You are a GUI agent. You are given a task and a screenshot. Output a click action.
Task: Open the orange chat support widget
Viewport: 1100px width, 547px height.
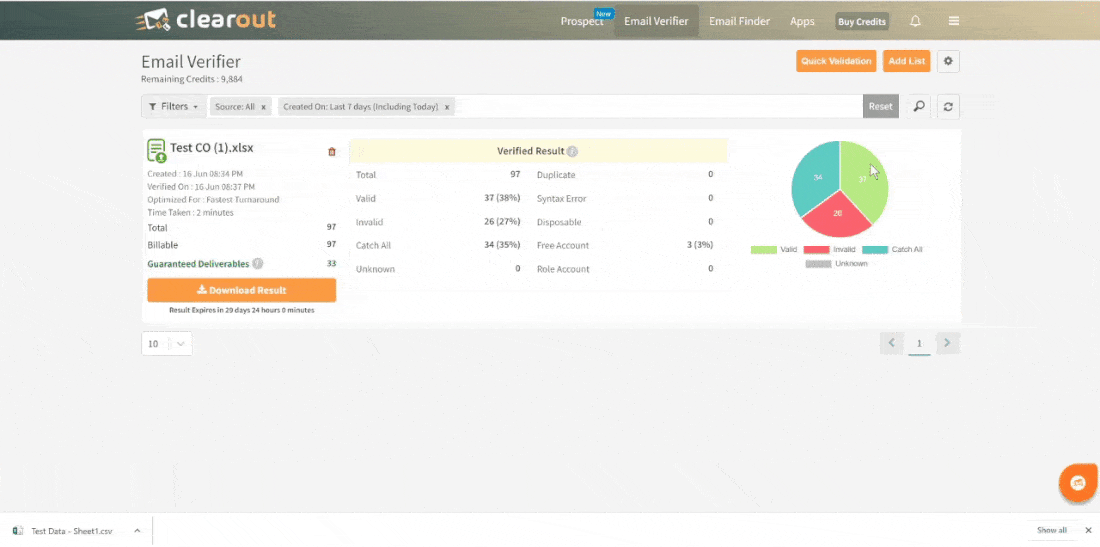coord(1077,483)
